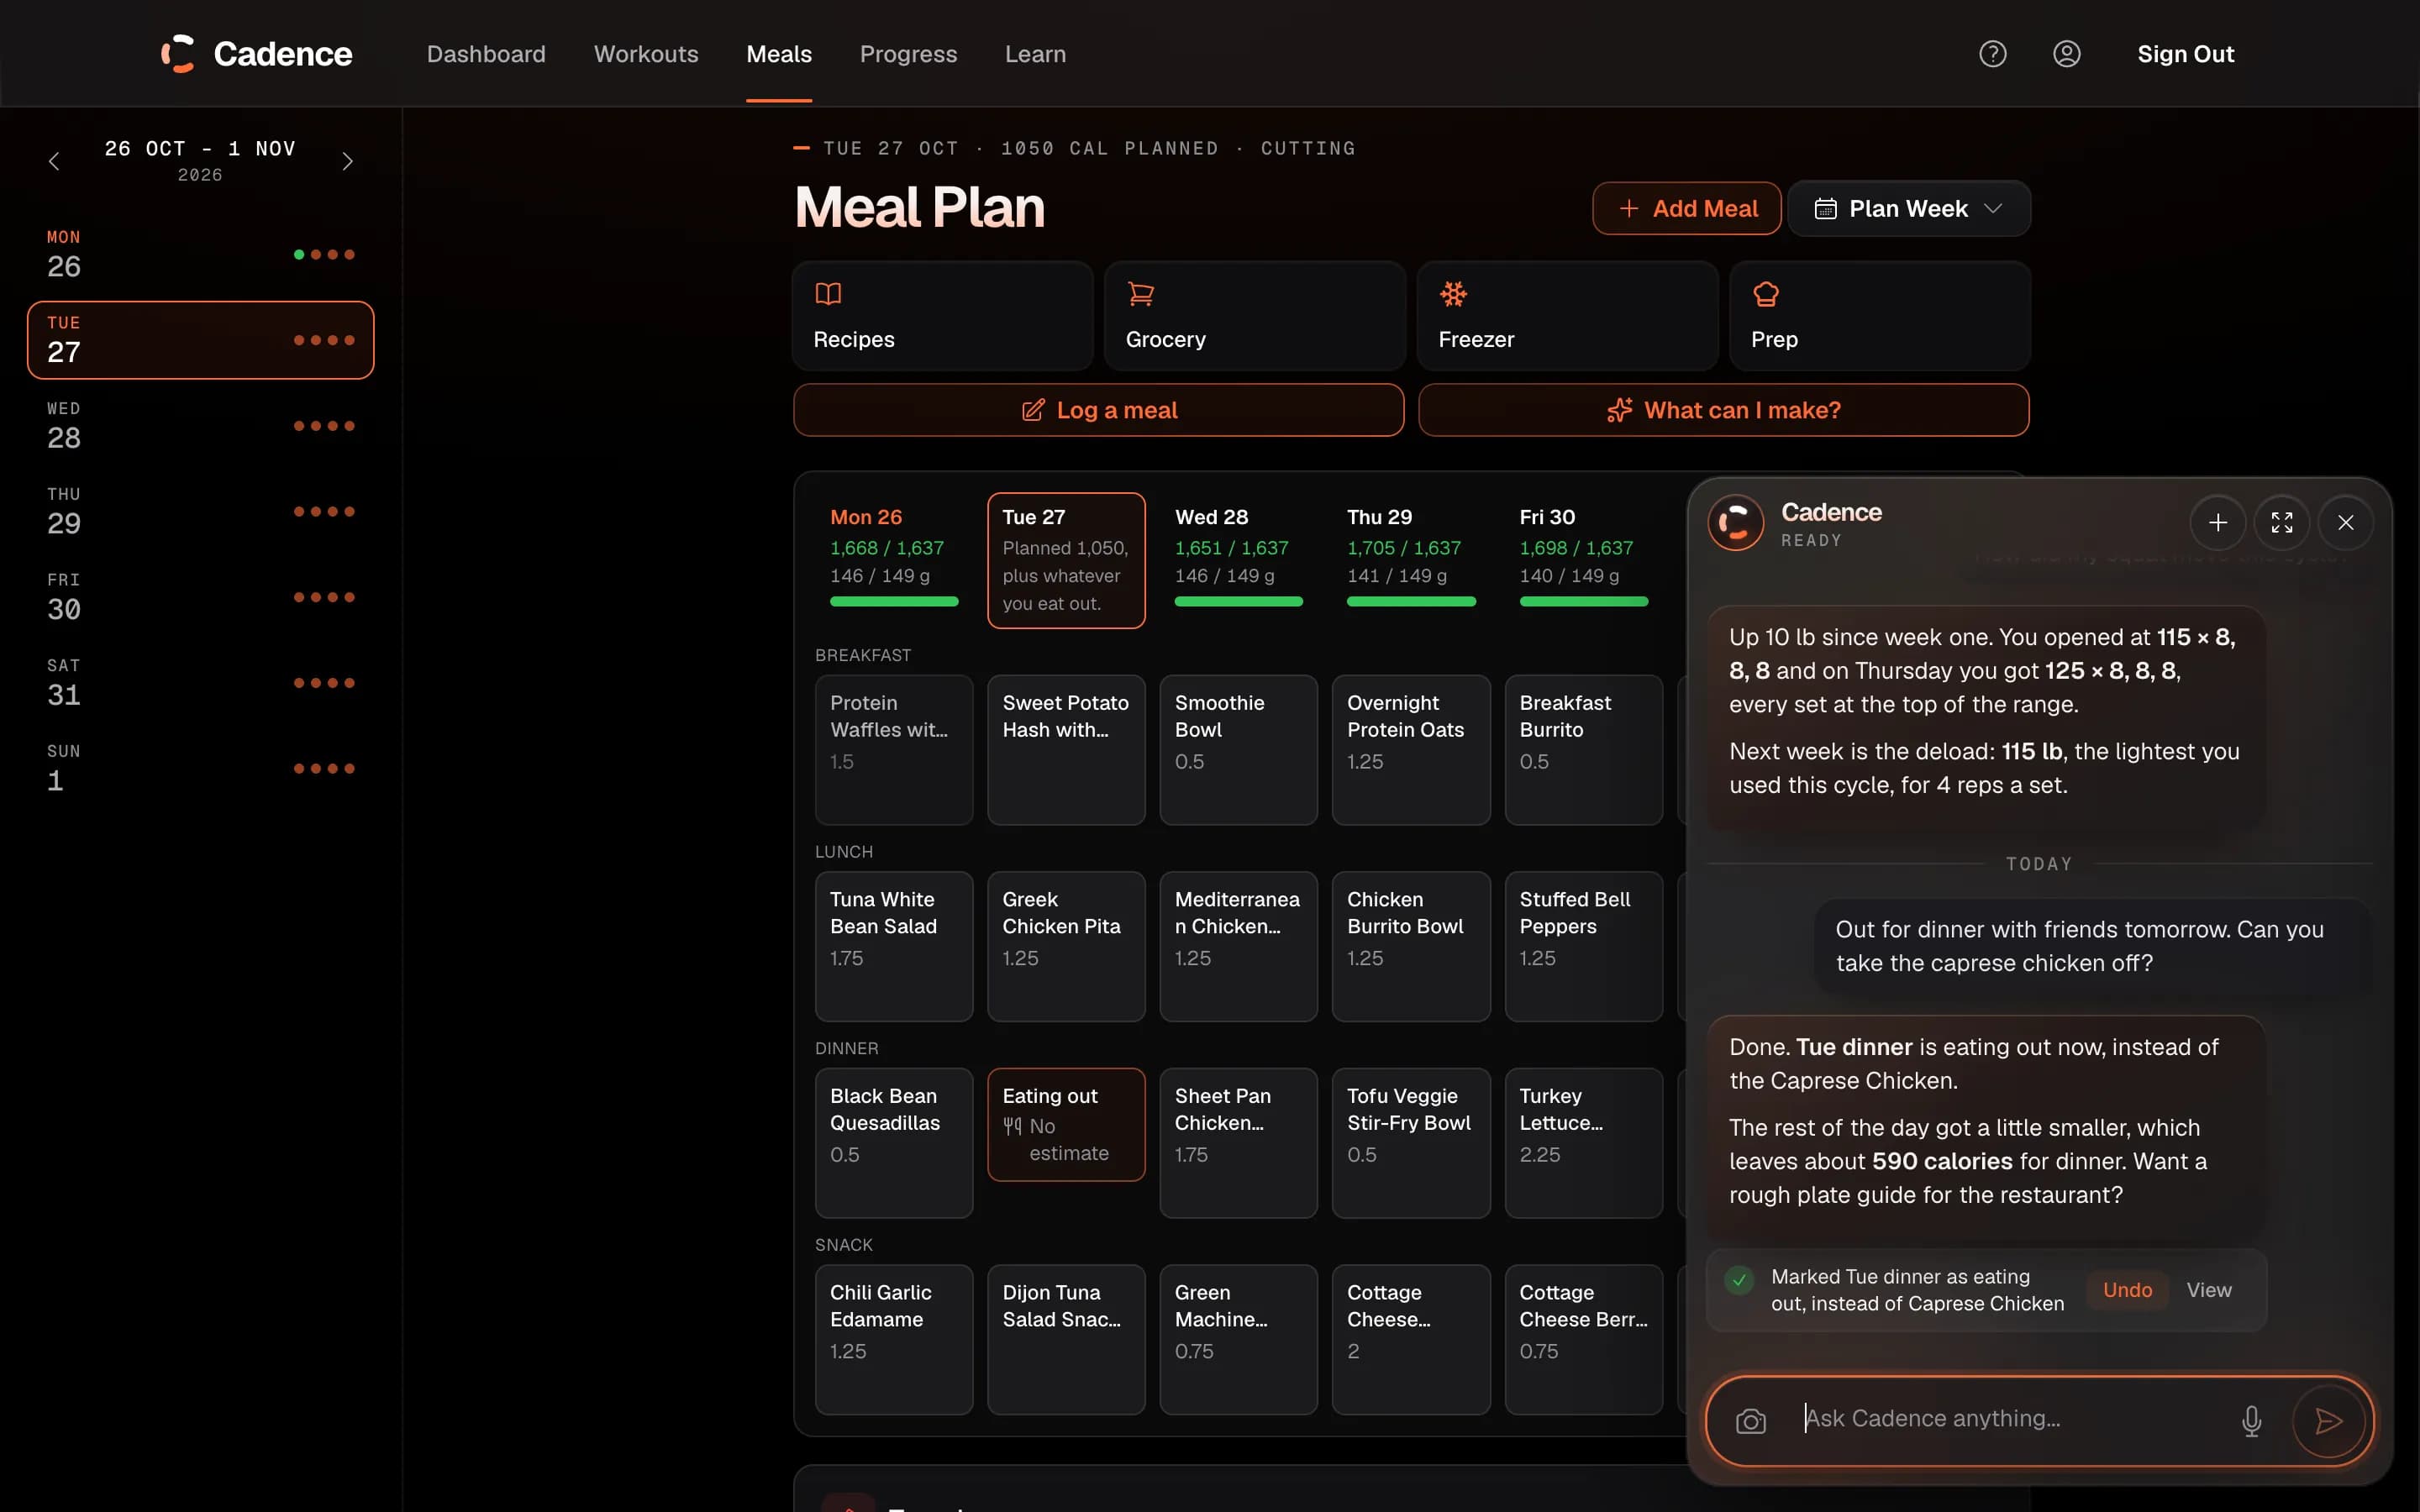
Task: Open the Stuffed Bell Peppers lunch card
Action: point(1583,946)
